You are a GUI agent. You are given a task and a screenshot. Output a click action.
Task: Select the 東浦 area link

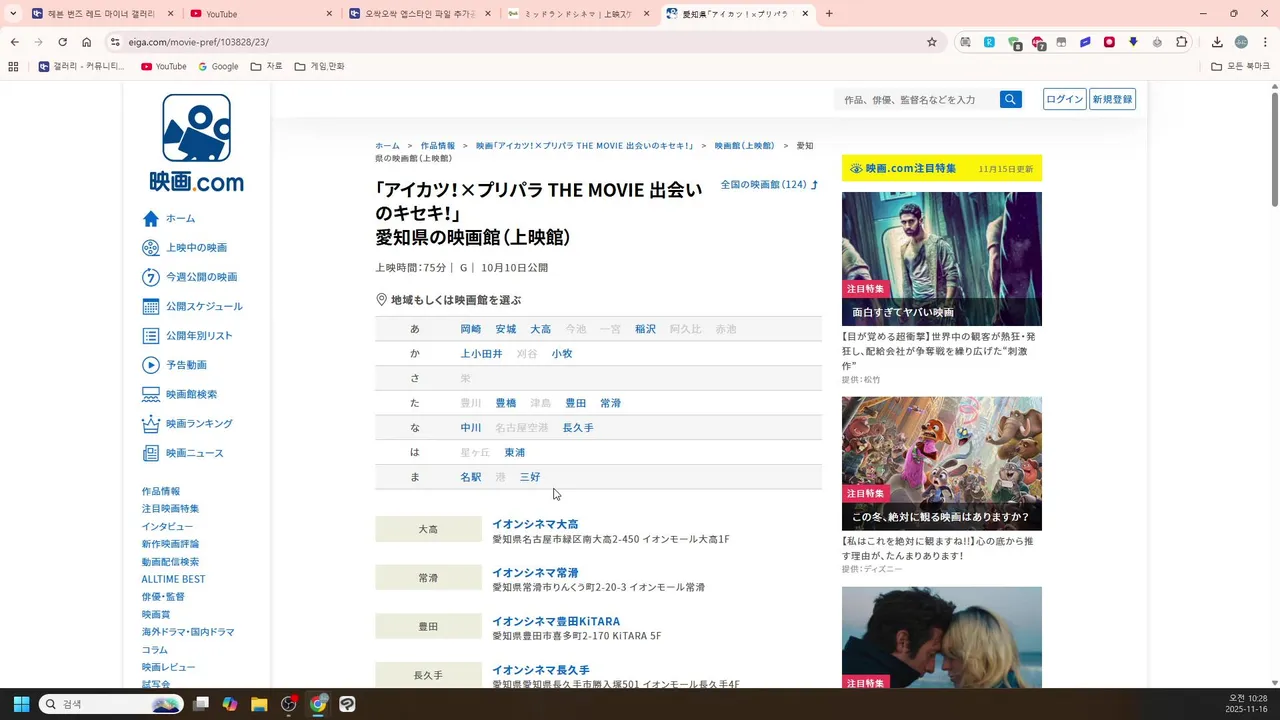514,452
